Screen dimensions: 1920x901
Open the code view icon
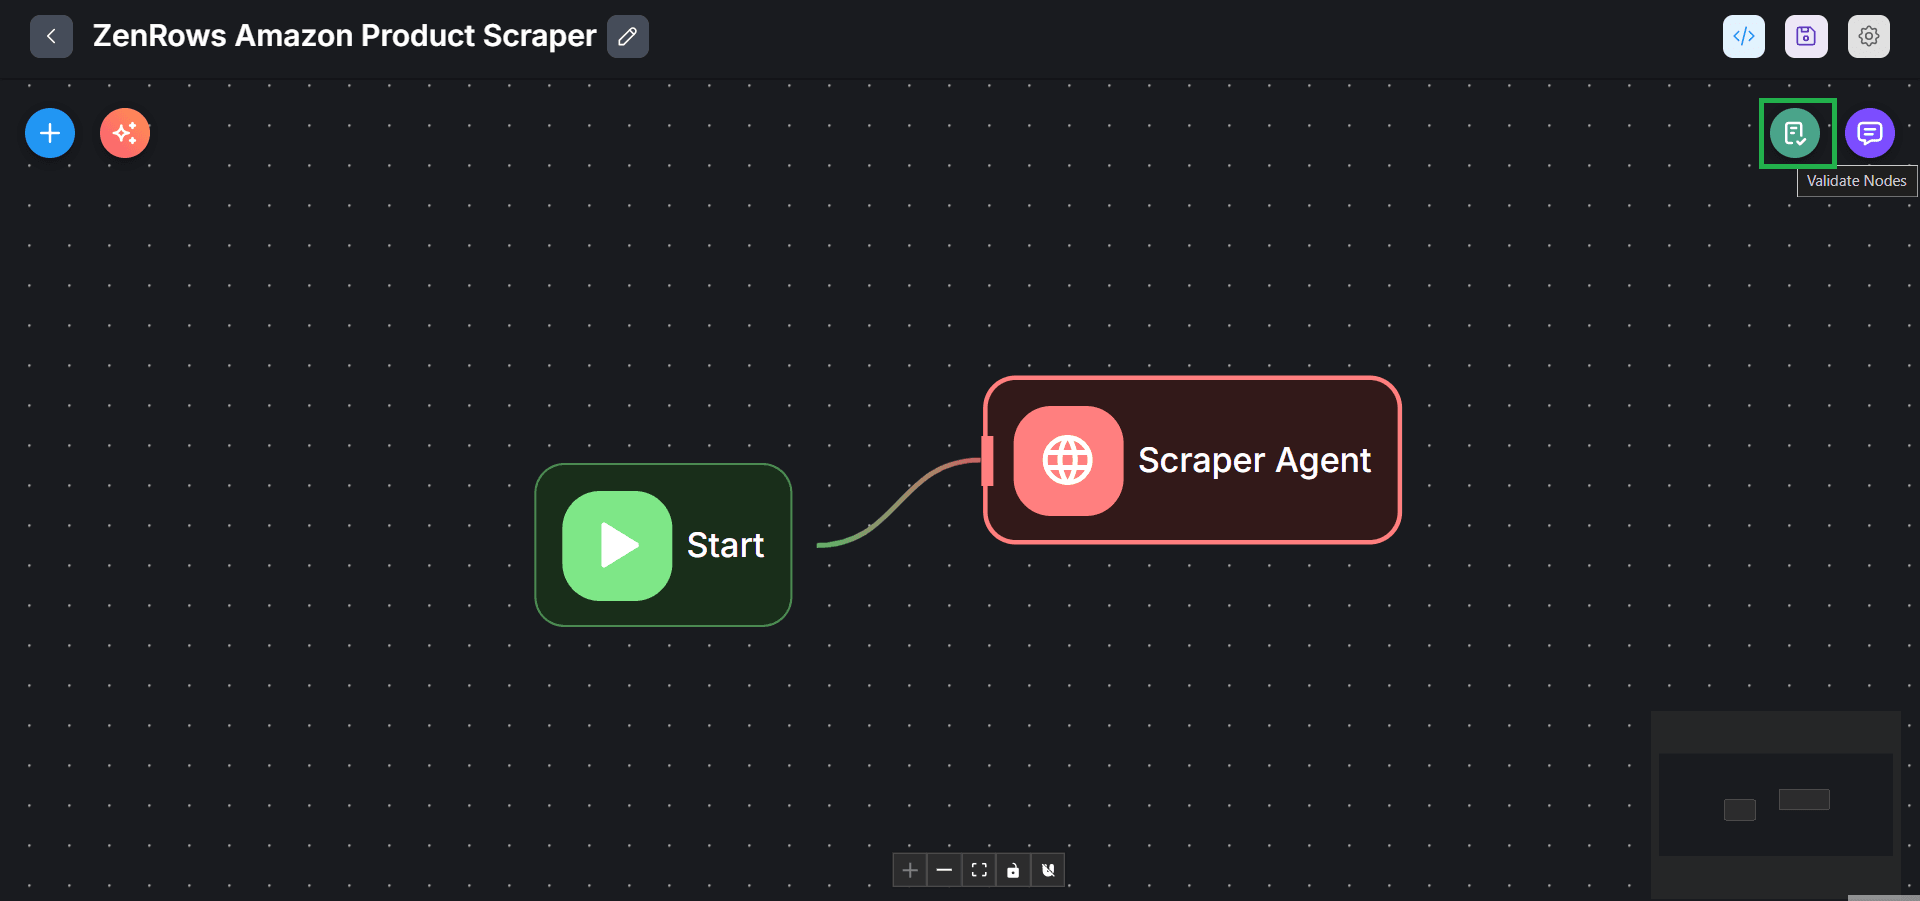pyautogui.click(x=1744, y=37)
